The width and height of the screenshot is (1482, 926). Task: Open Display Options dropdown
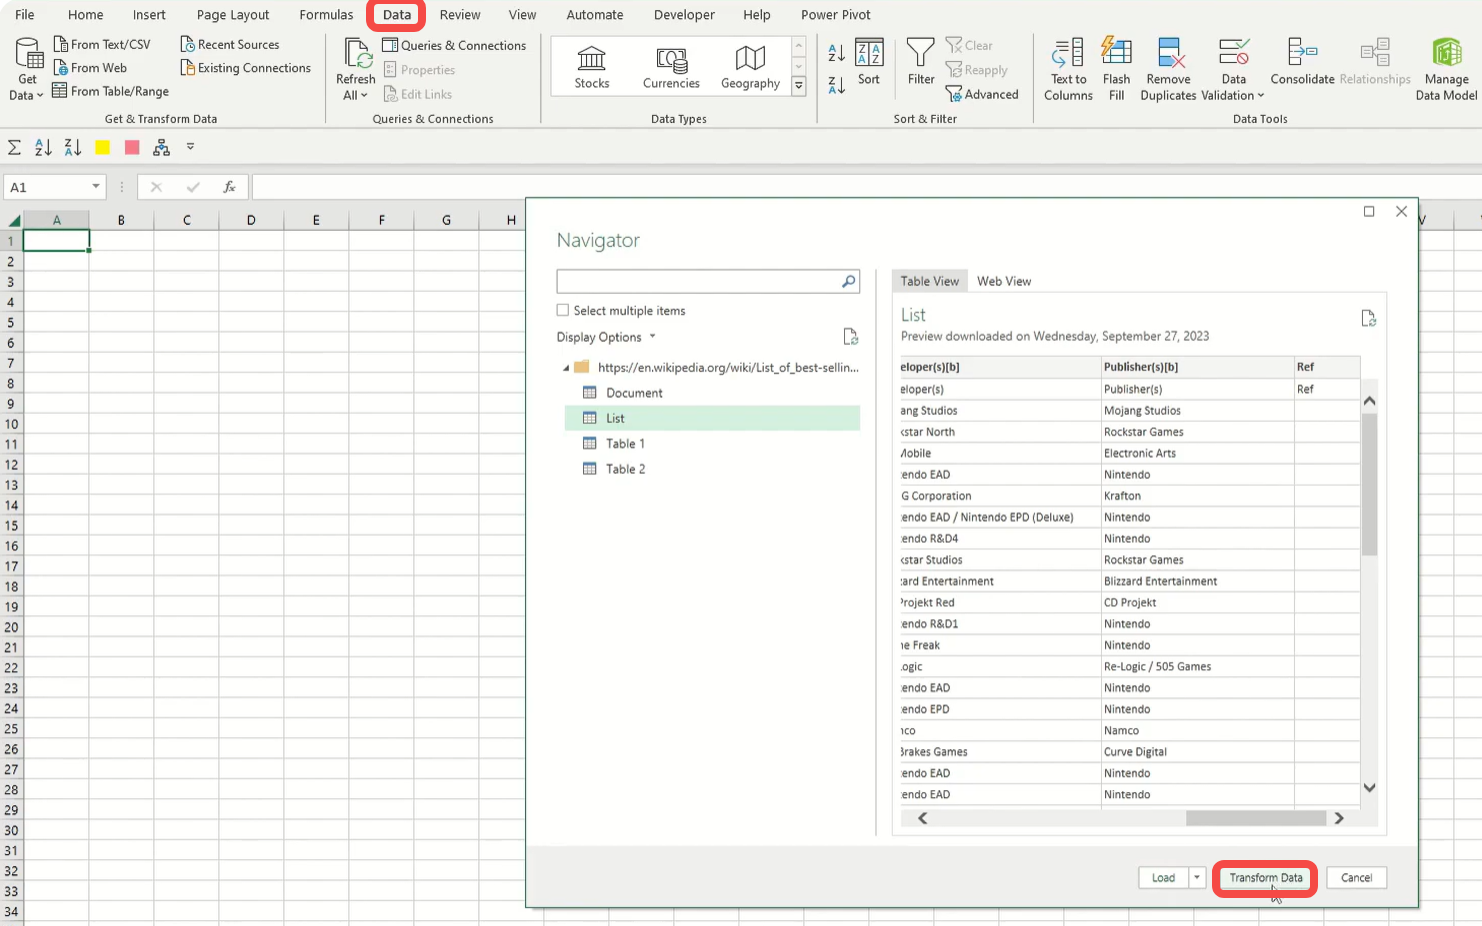coord(606,337)
